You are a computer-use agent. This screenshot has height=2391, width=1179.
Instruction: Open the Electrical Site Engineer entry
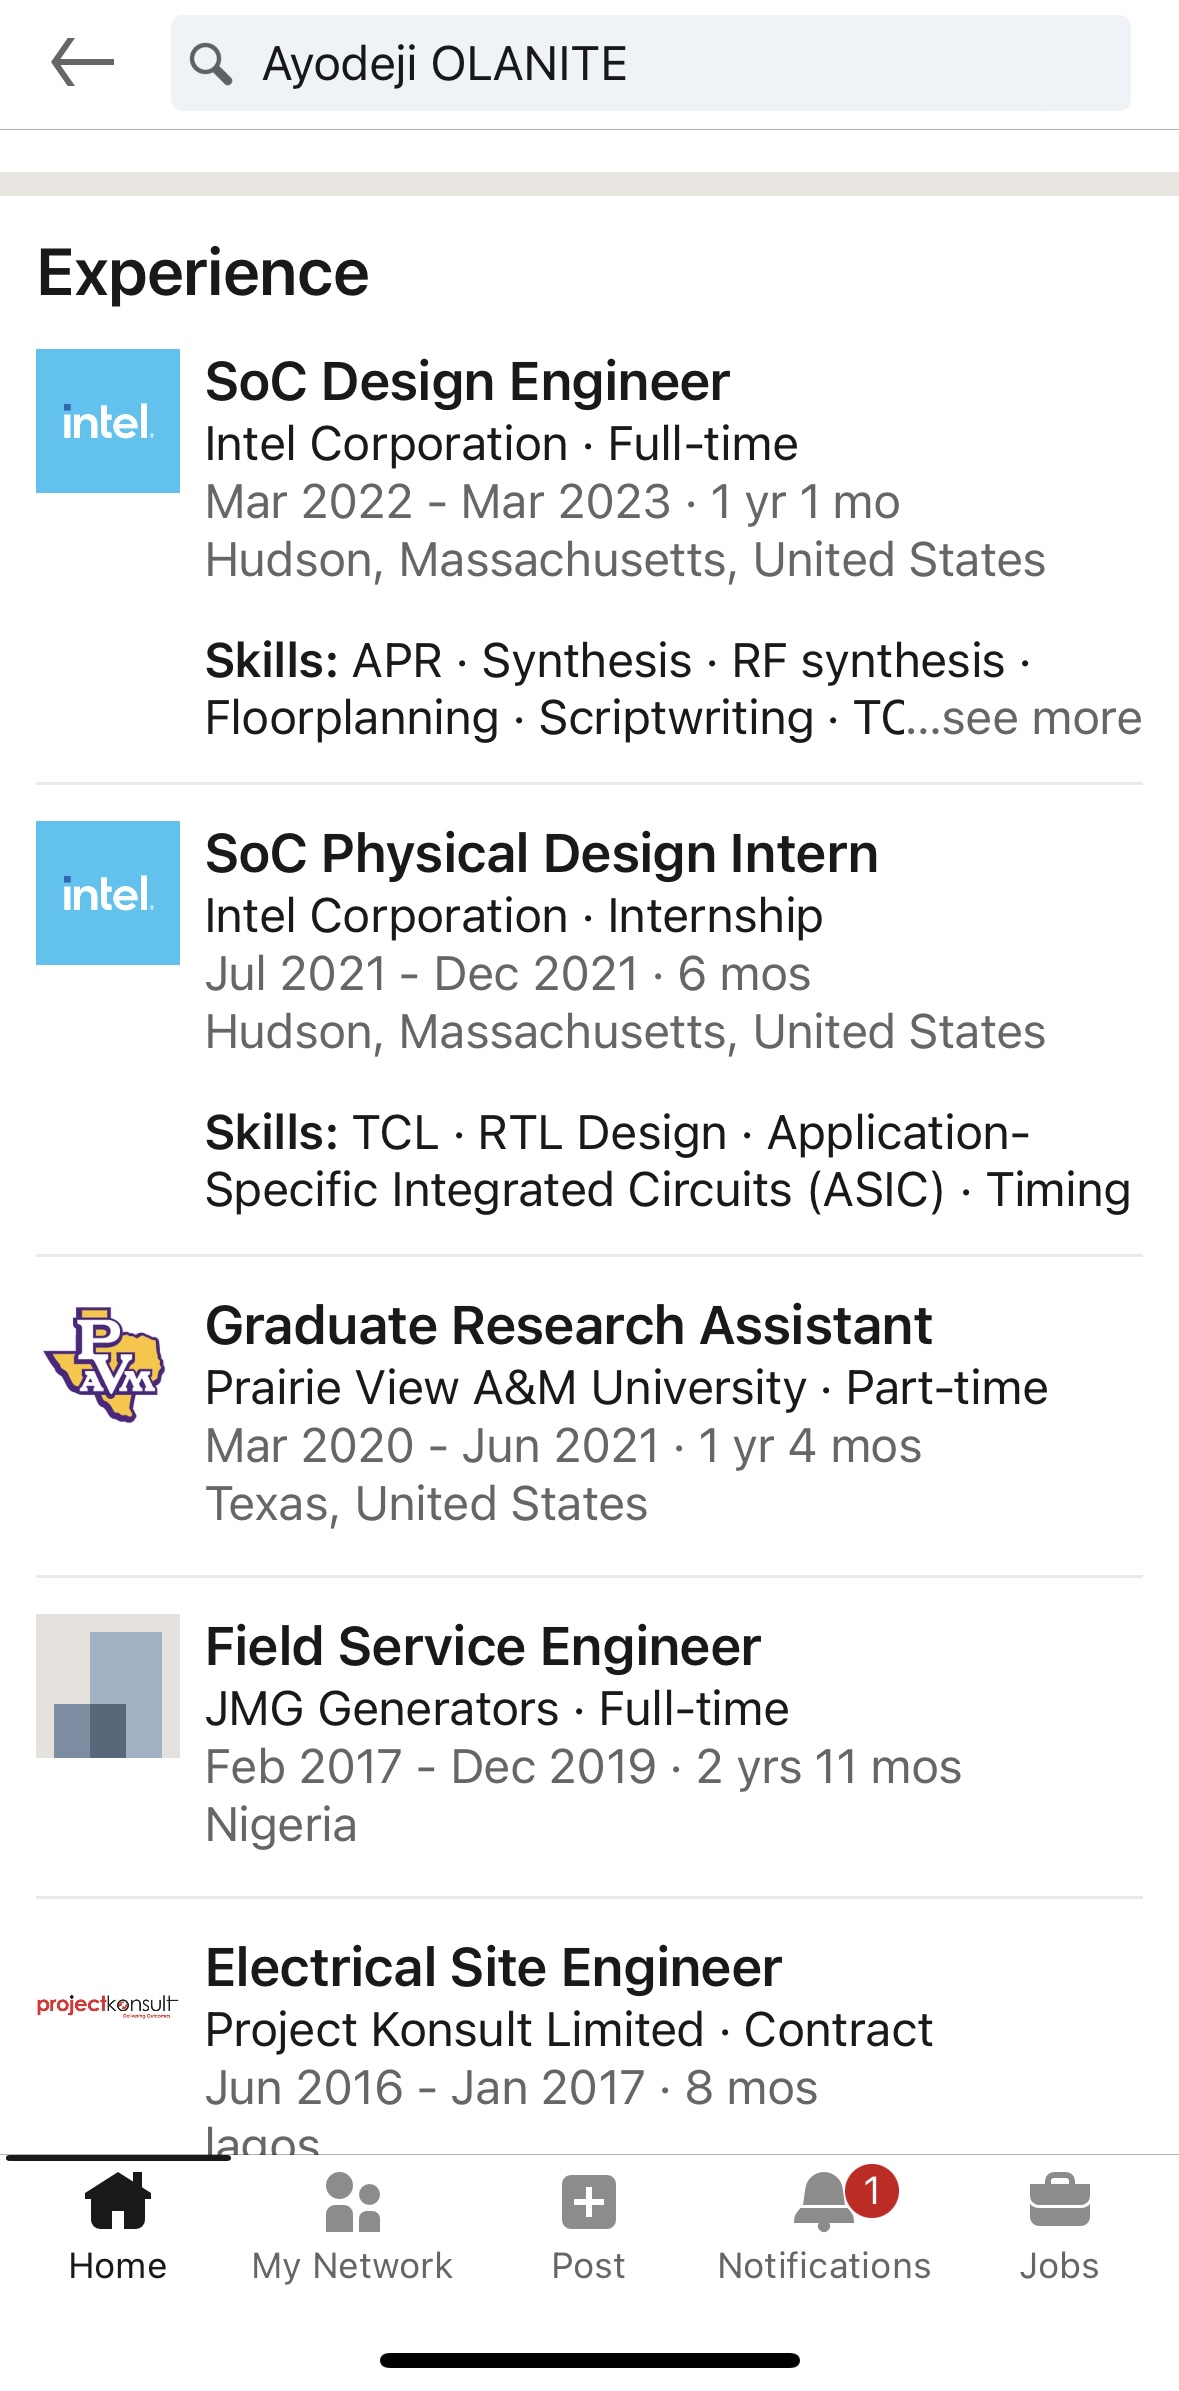click(x=493, y=1968)
